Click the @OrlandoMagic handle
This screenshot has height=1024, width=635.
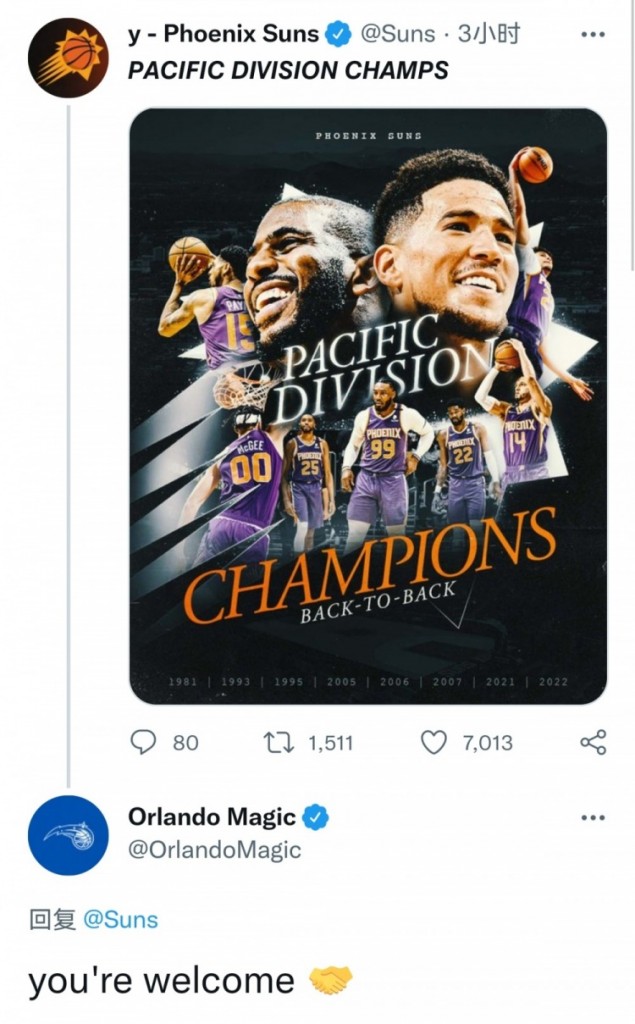pyautogui.click(x=214, y=850)
